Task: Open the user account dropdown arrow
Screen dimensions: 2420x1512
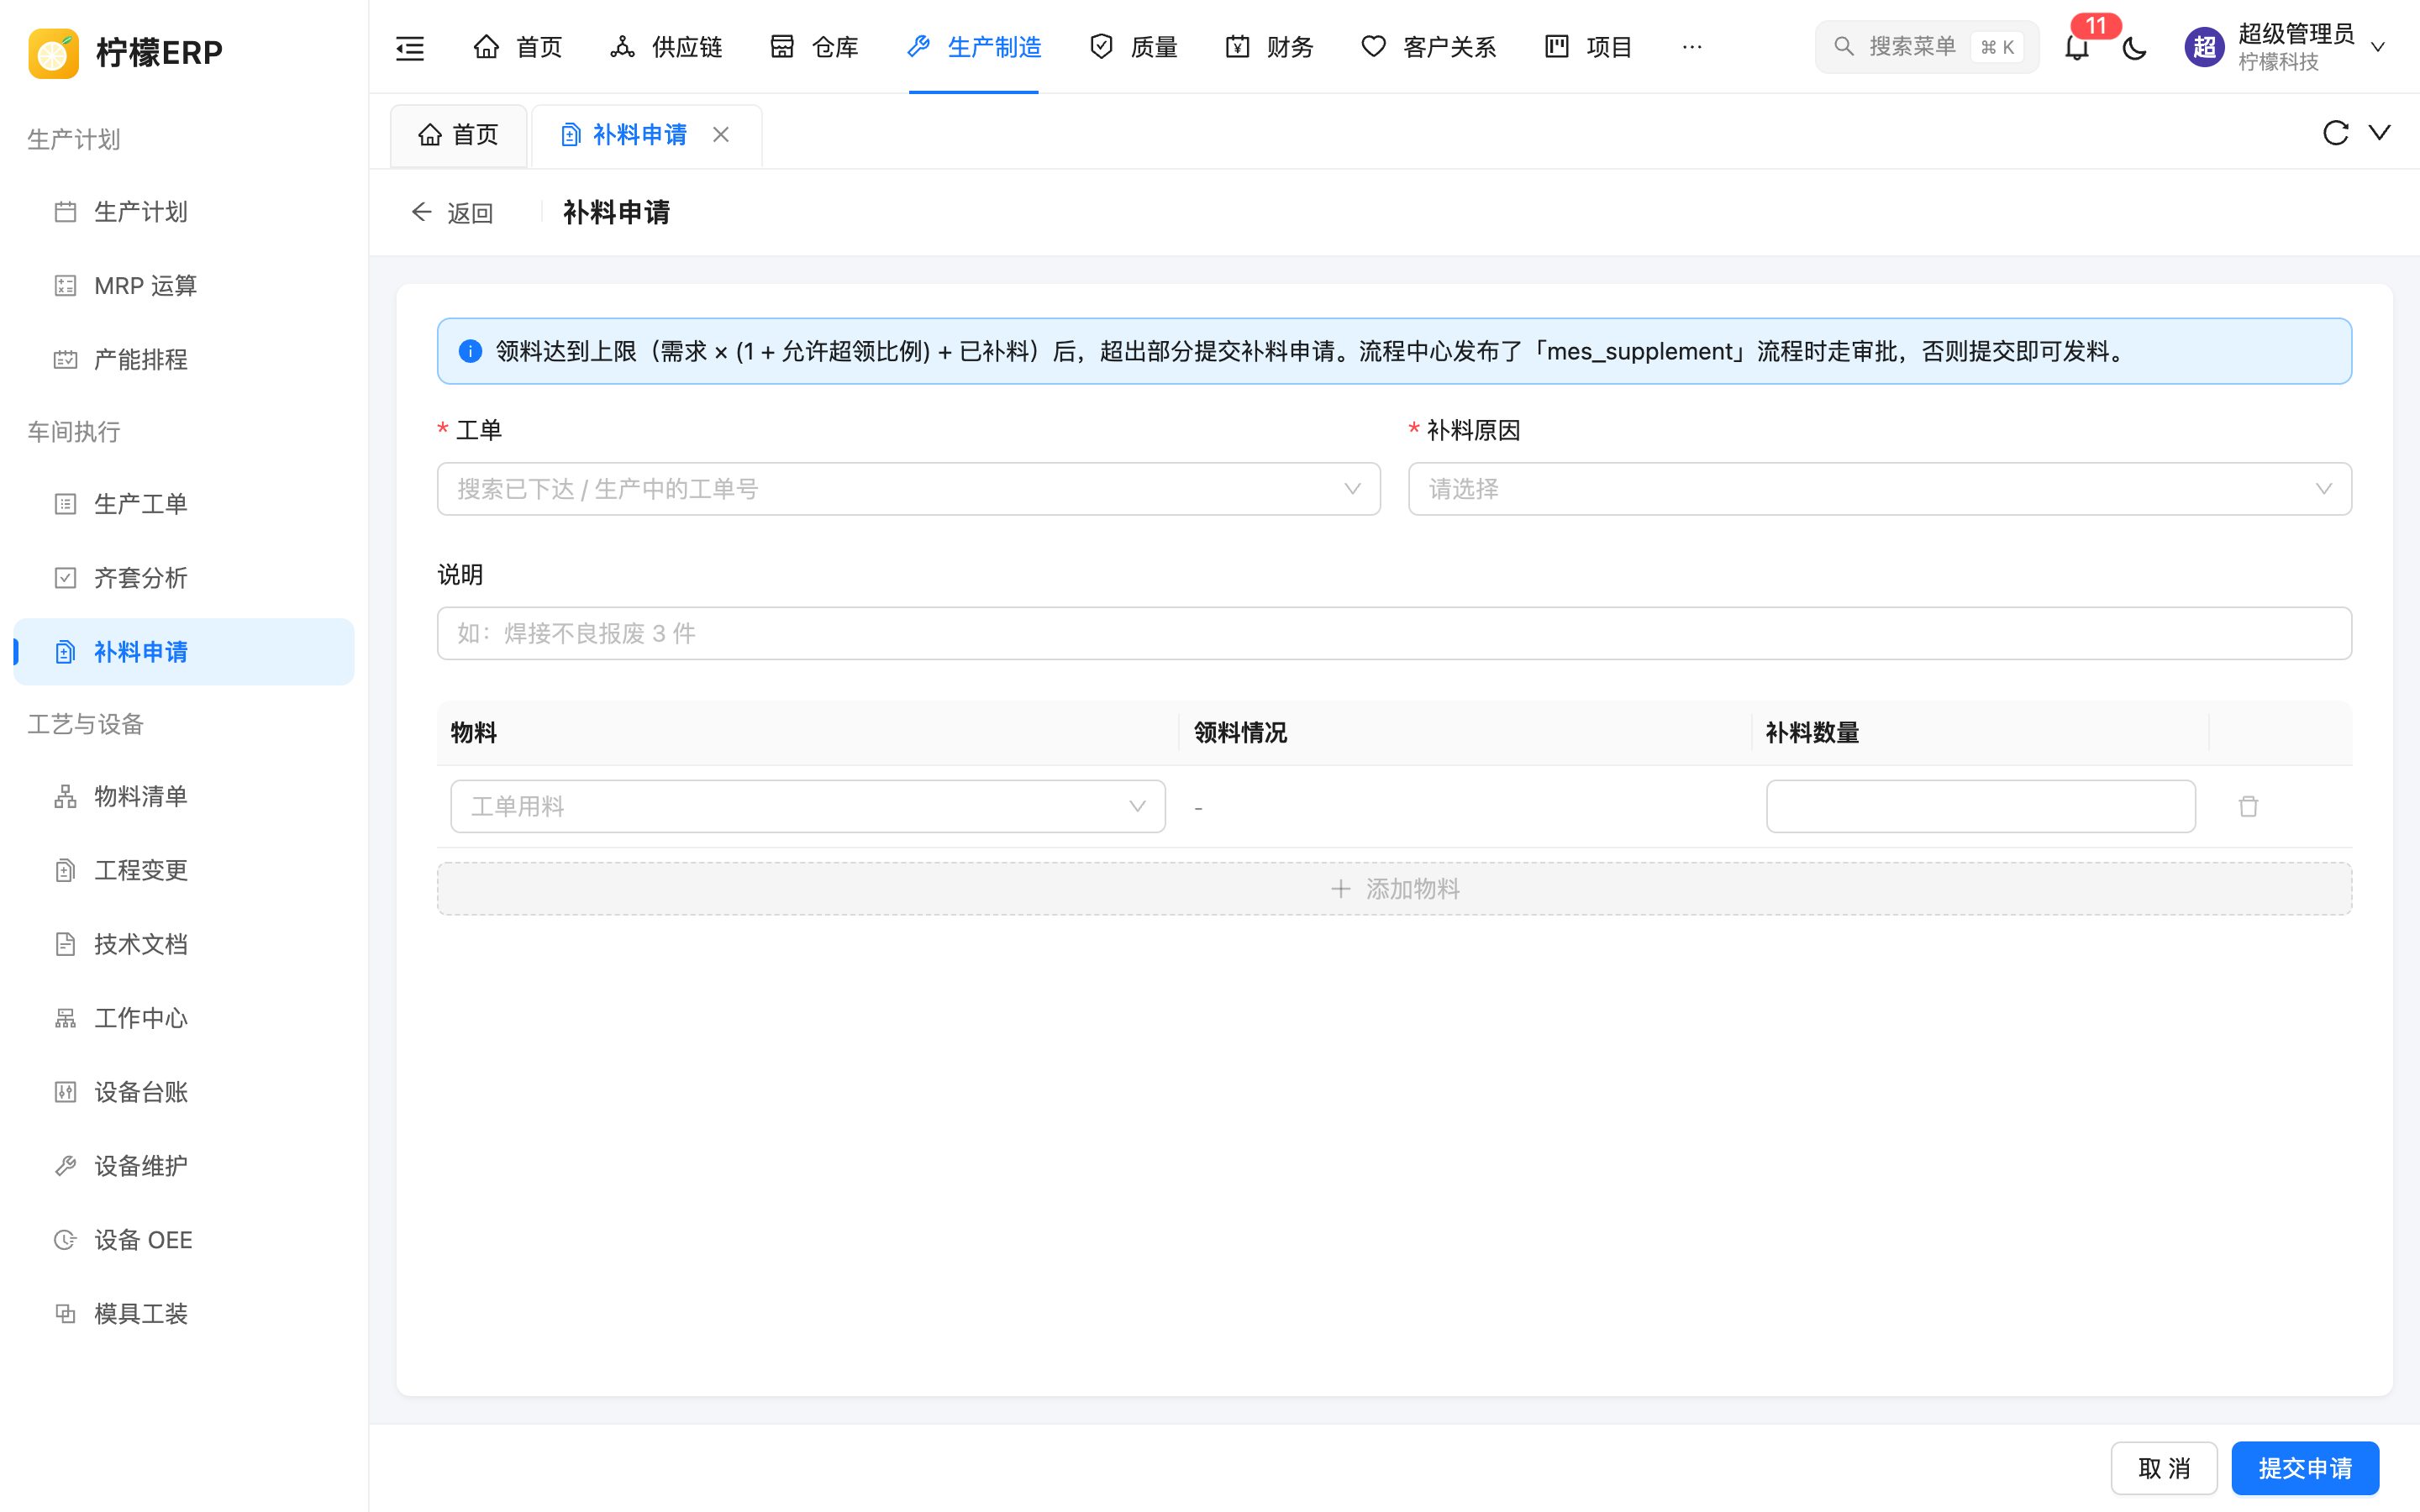Action: pyautogui.click(x=2378, y=47)
